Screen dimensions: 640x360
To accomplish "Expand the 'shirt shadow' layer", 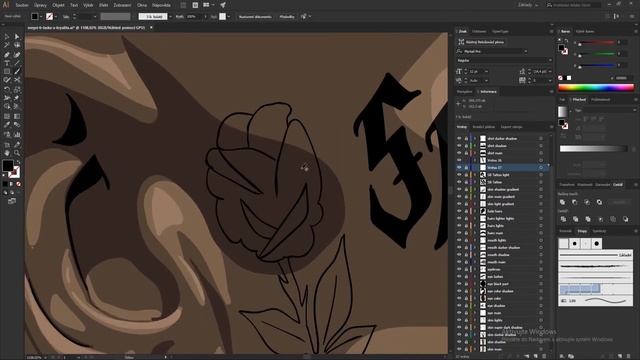I will (475, 146).
